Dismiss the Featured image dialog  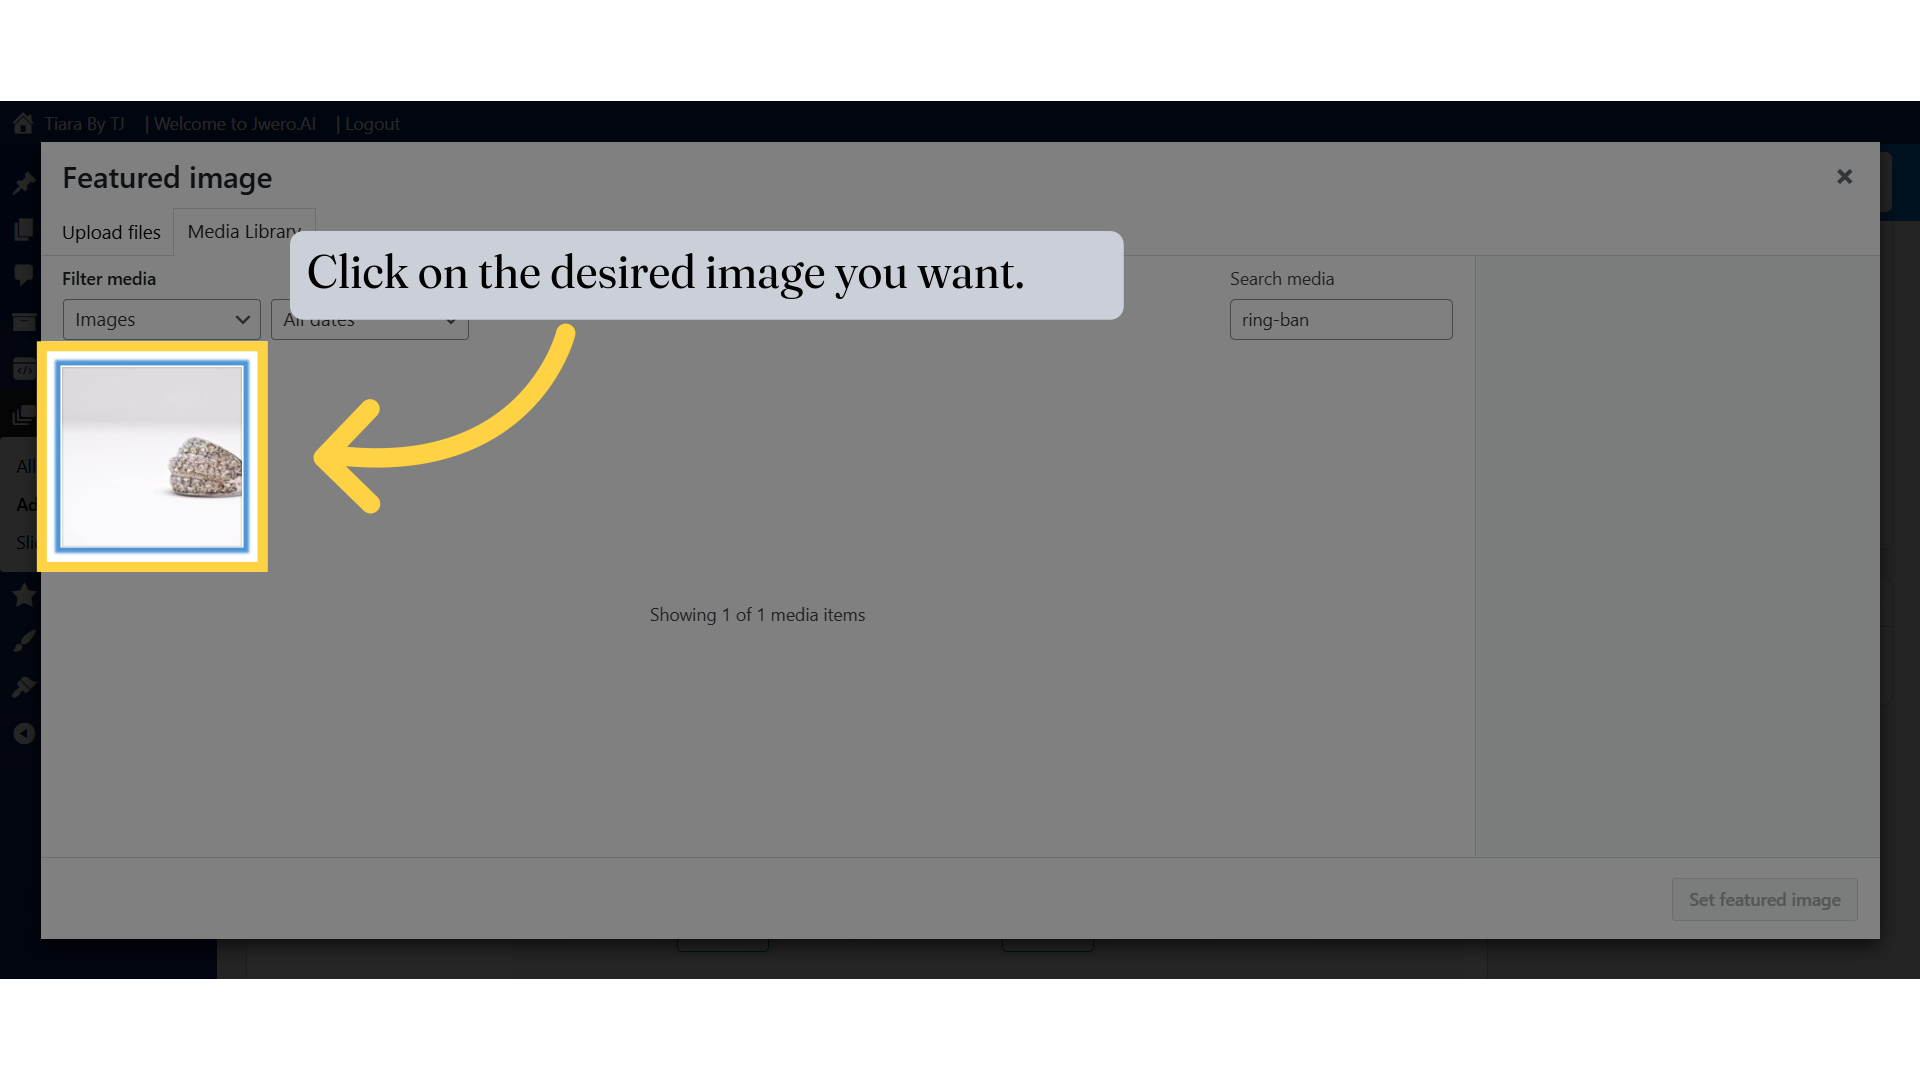[x=1844, y=176]
